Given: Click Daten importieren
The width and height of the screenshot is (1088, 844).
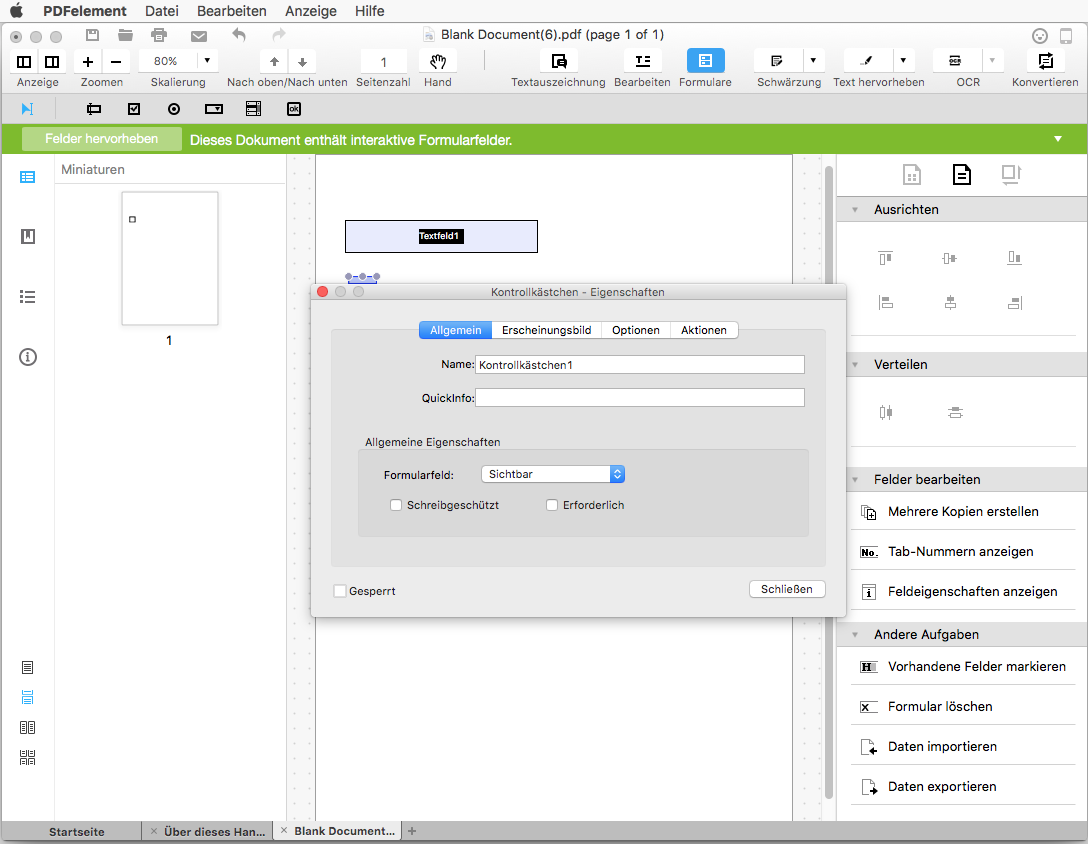Looking at the screenshot, I should tap(963, 747).
